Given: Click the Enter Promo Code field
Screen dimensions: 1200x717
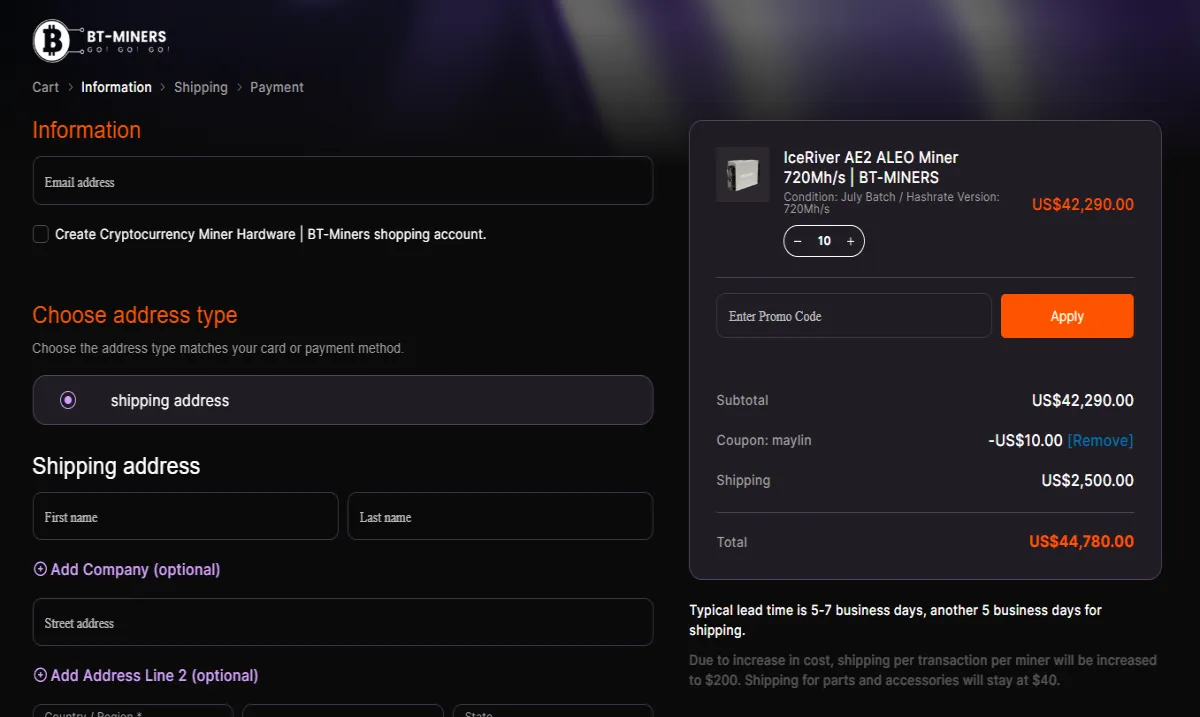Looking at the screenshot, I should [853, 316].
